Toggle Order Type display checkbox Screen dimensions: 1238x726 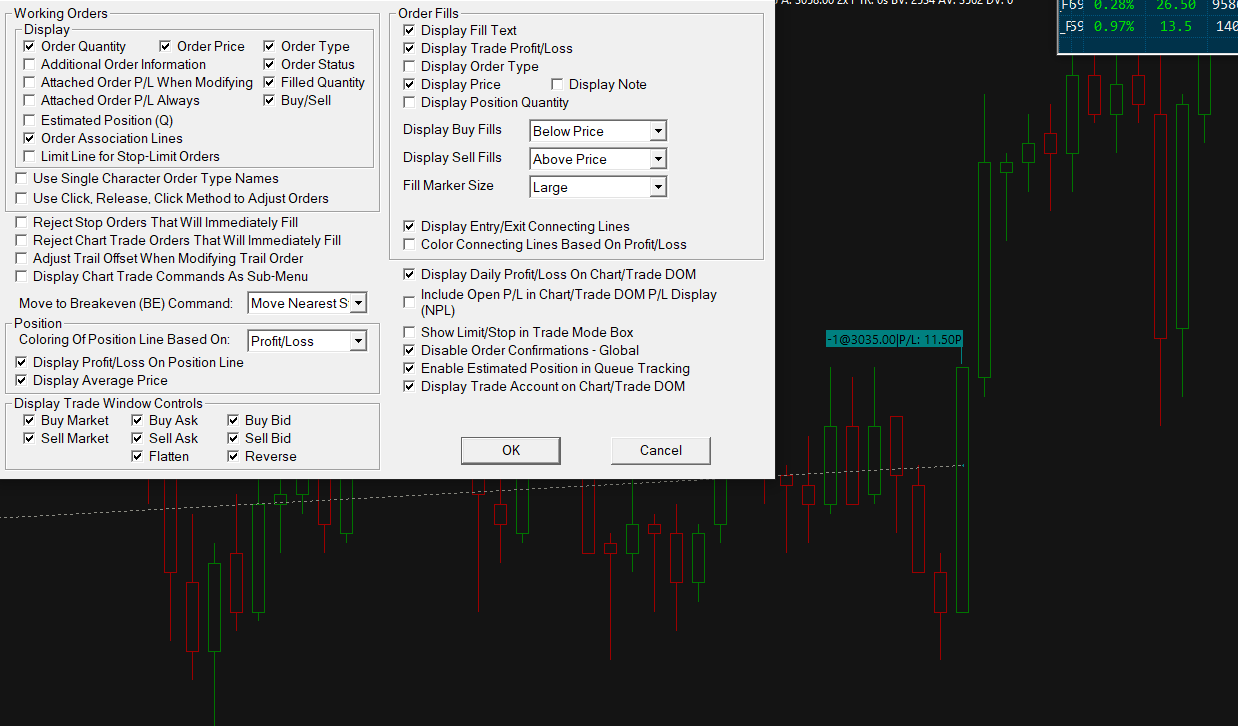269,47
